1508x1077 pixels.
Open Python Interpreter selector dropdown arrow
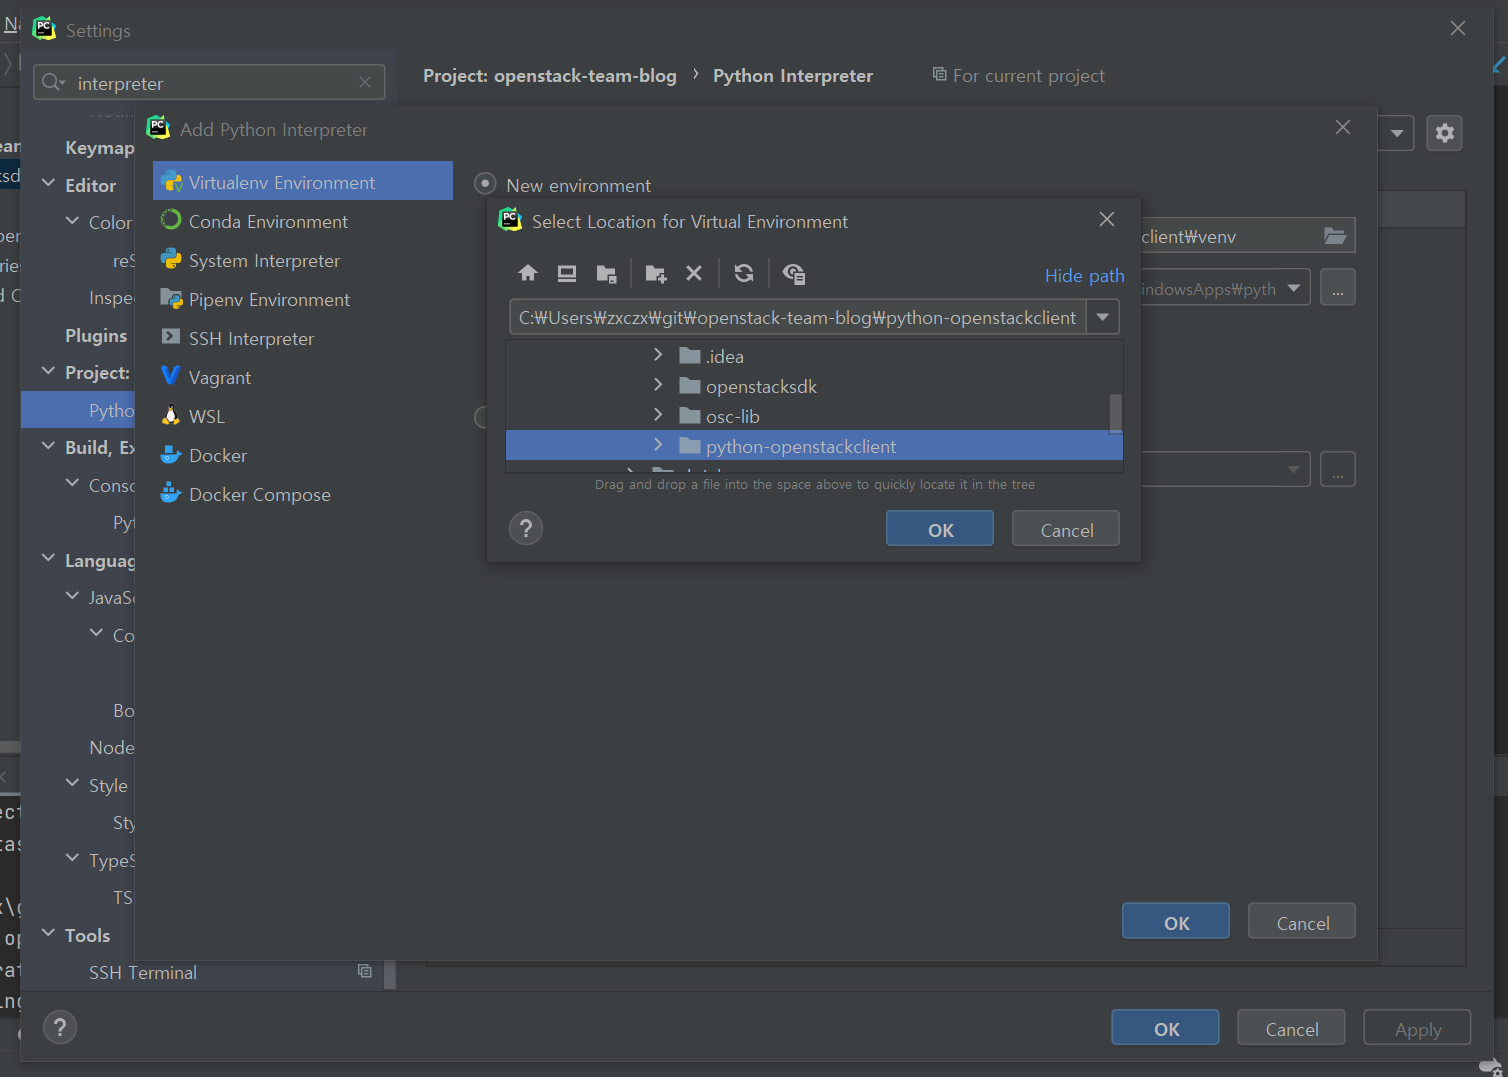tap(1397, 133)
